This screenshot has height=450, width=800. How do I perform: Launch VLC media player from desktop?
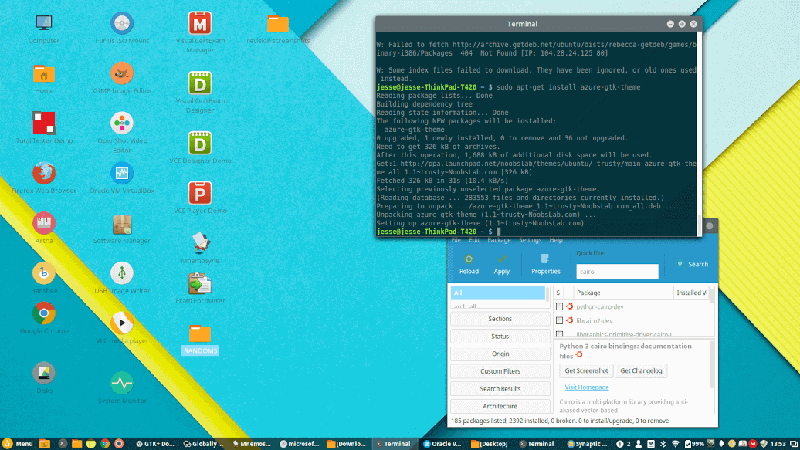[x=121, y=325]
